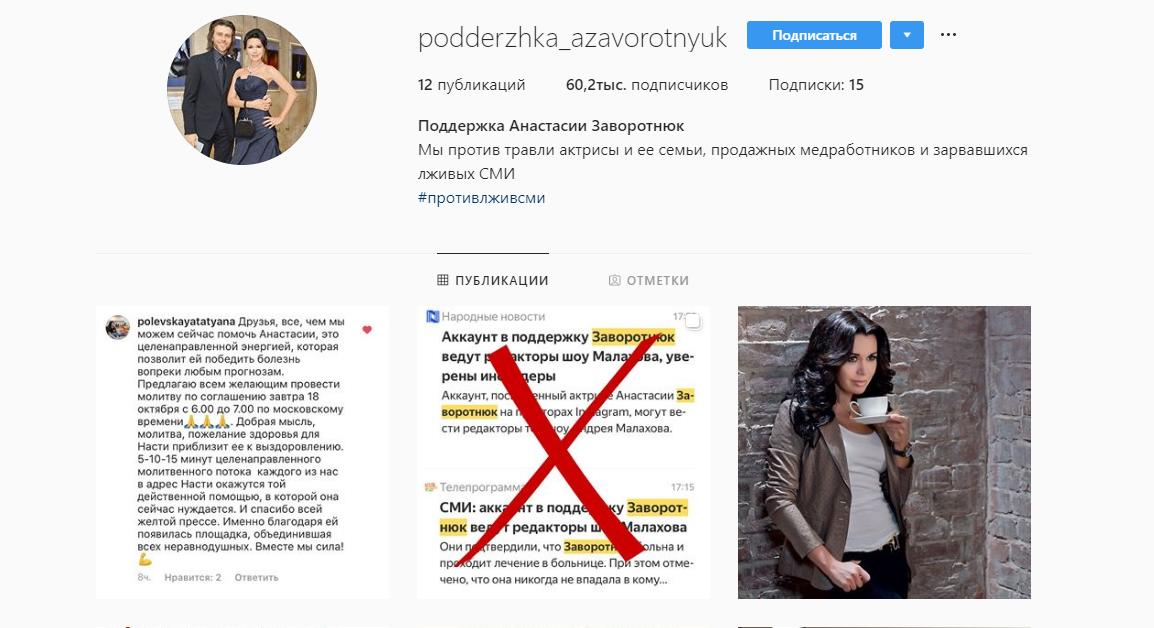Open the polevskayatatyana comment screenshot post
The height and width of the screenshot is (628, 1154).
coord(243,452)
